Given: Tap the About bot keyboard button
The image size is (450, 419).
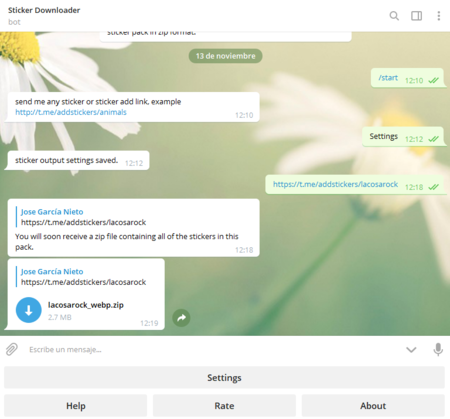Looking at the screenshot, I should click(373, 405).
